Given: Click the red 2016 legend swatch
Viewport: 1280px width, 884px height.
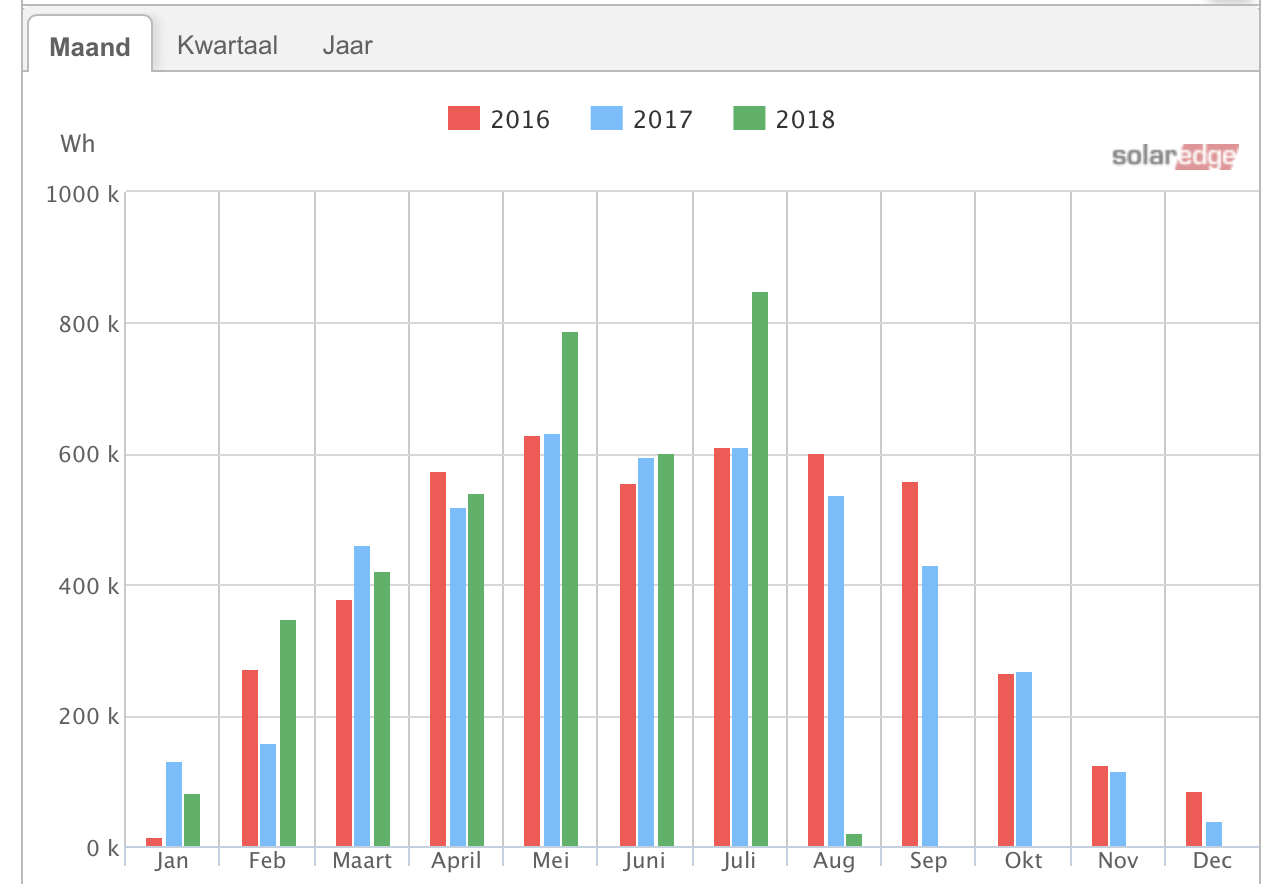Looking at the screenshot, I should tap(464, 119).
